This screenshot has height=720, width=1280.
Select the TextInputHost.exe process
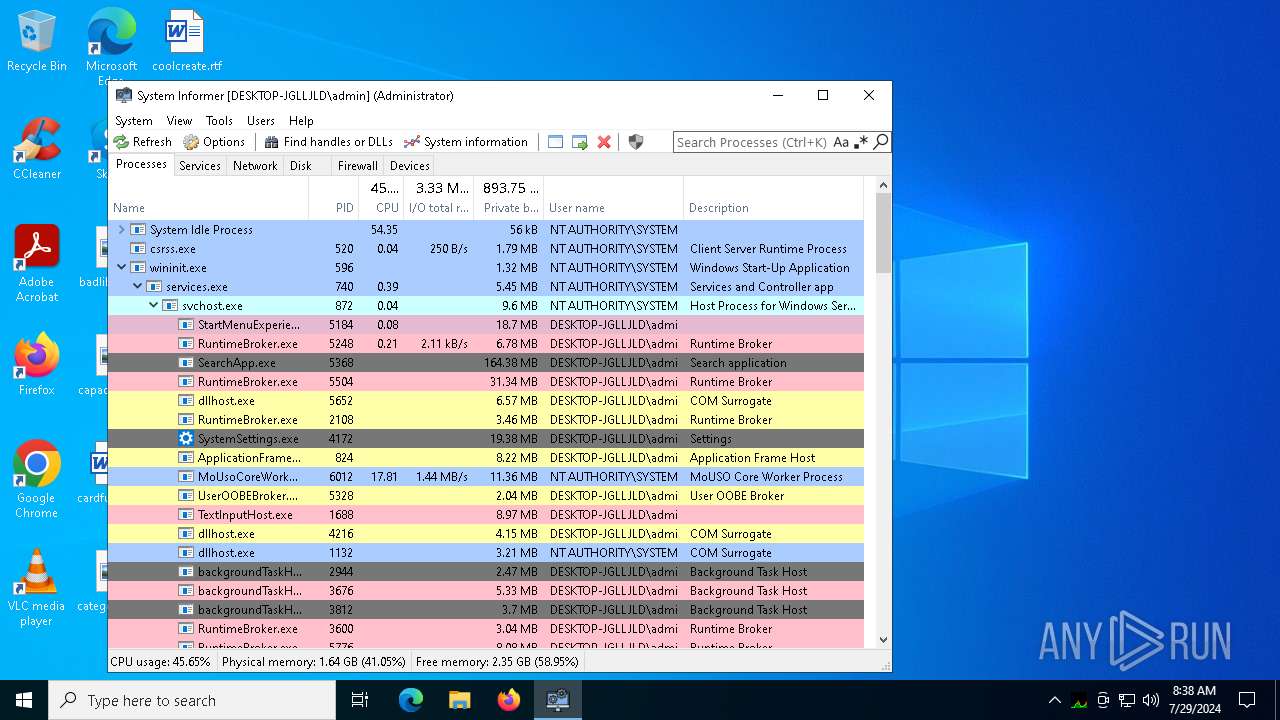486,515
